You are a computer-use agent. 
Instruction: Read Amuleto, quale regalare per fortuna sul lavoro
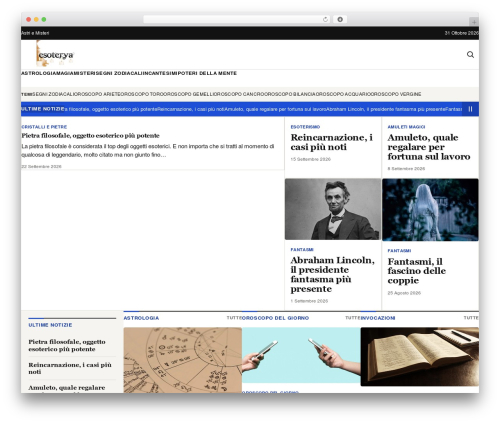point(429,147)
